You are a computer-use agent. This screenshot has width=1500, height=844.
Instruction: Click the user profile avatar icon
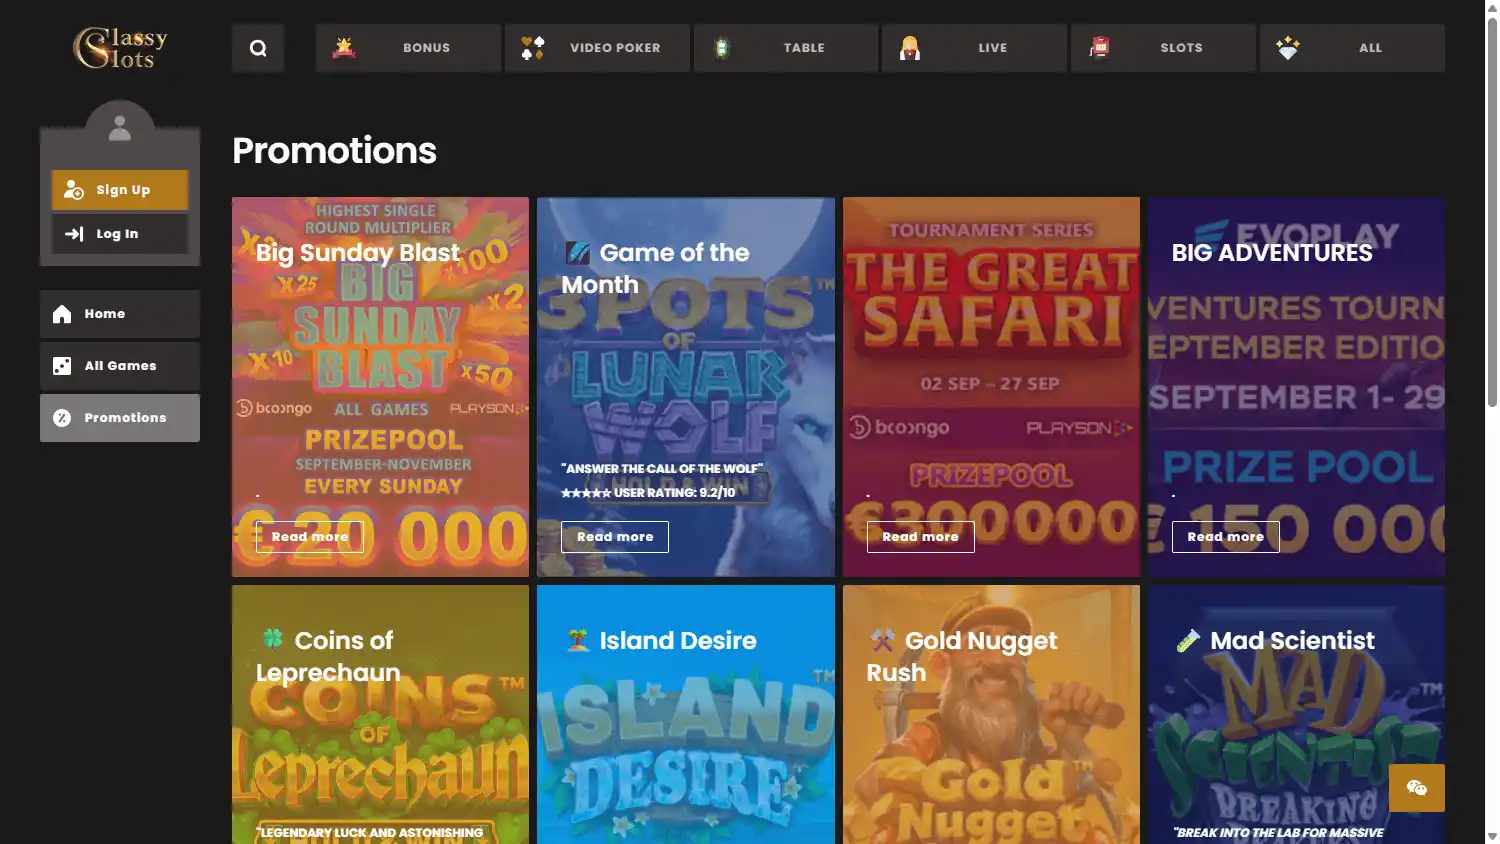click(120, 127)
